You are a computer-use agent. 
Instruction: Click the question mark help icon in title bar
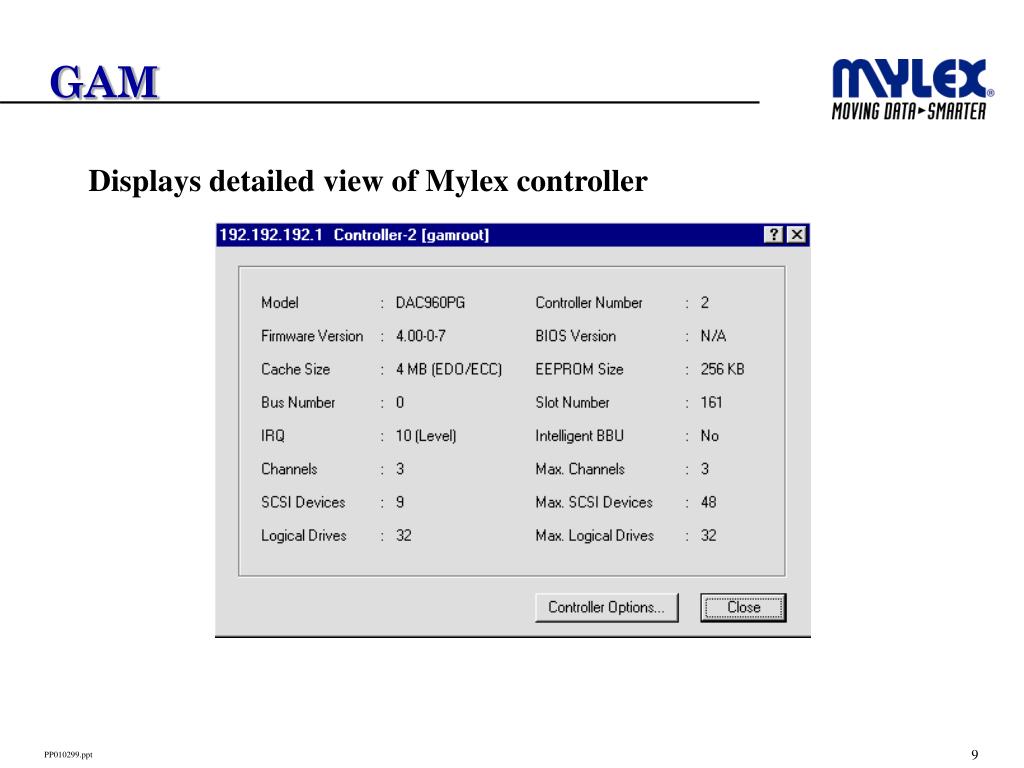[x=773, y=234]
